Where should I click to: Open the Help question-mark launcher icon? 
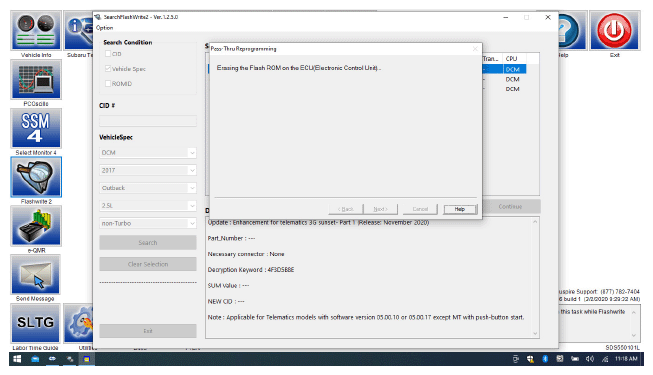[x=573, y=31]
